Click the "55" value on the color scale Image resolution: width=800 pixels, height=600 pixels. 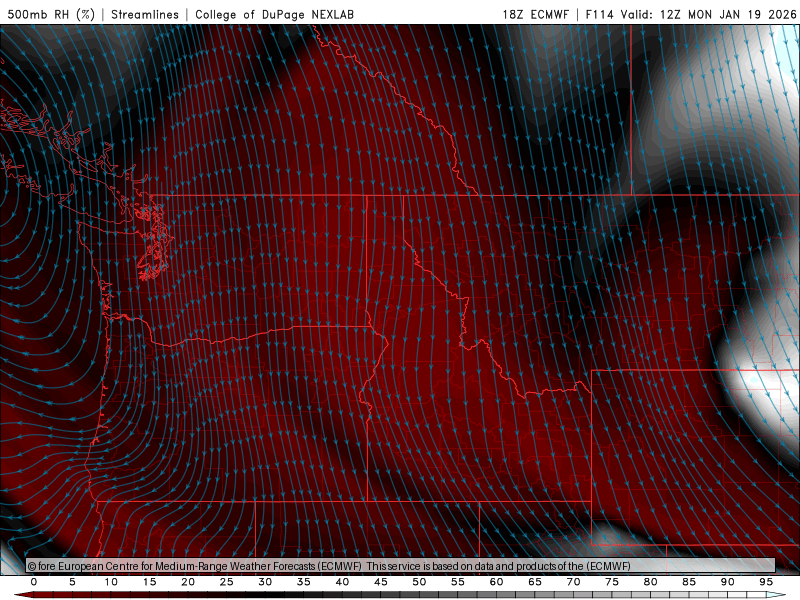[458, 582]
